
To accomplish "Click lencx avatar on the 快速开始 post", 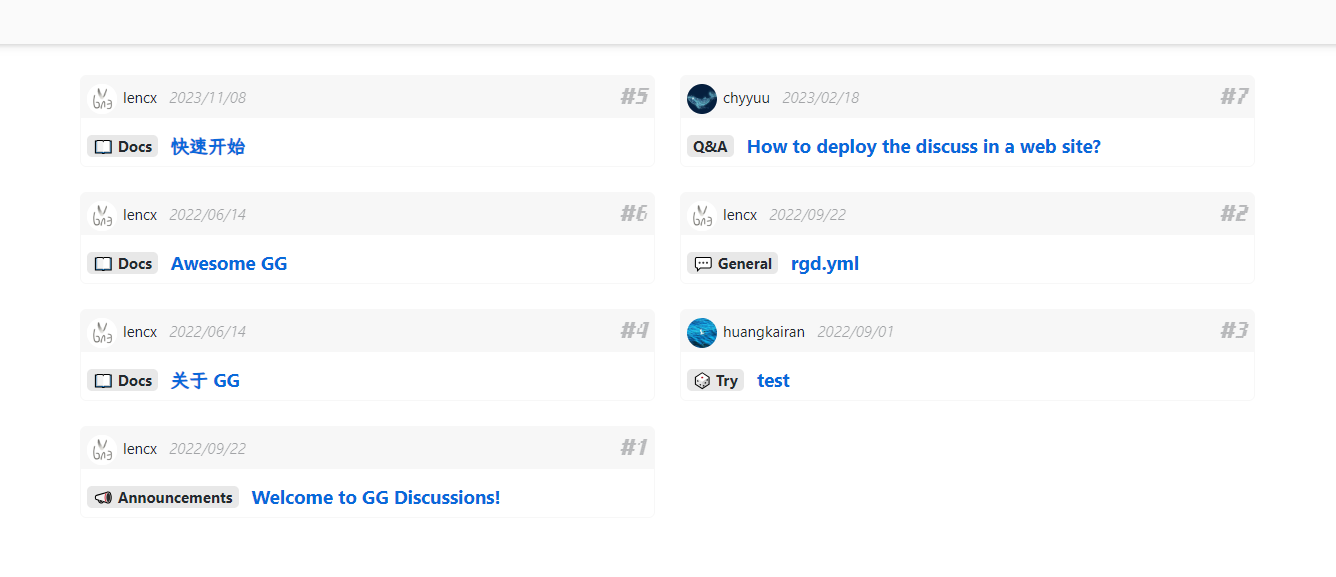I will 102,98.
